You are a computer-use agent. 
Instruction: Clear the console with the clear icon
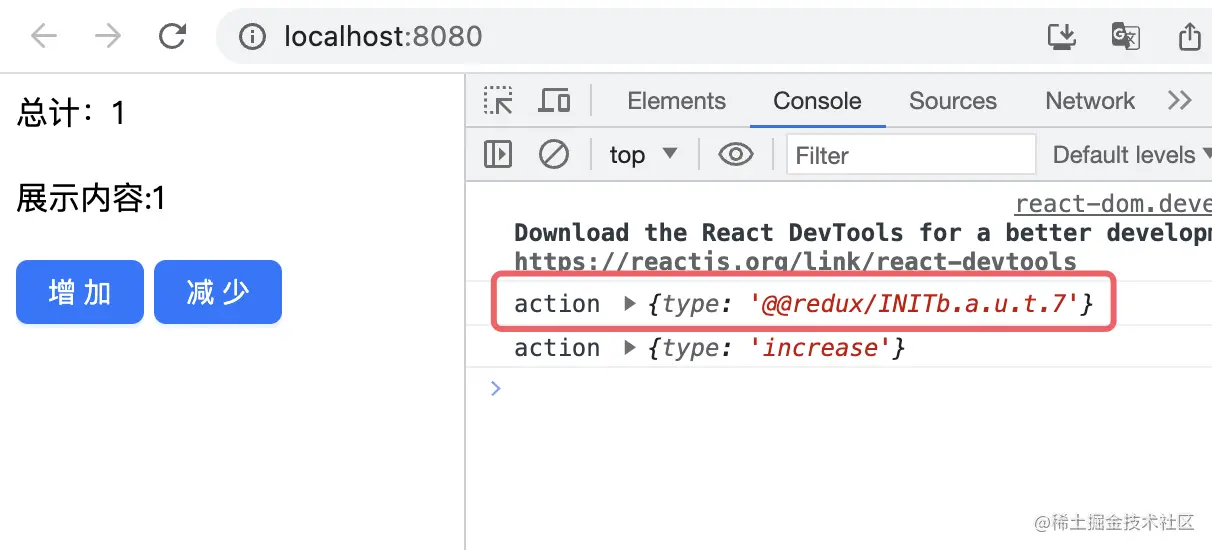click(554, 155)
